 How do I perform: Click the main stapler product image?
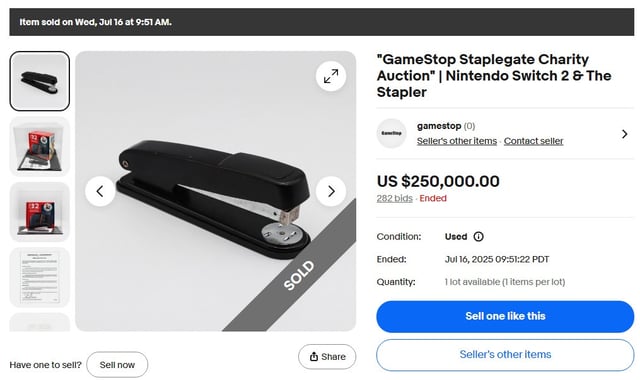tap(216, 191)
